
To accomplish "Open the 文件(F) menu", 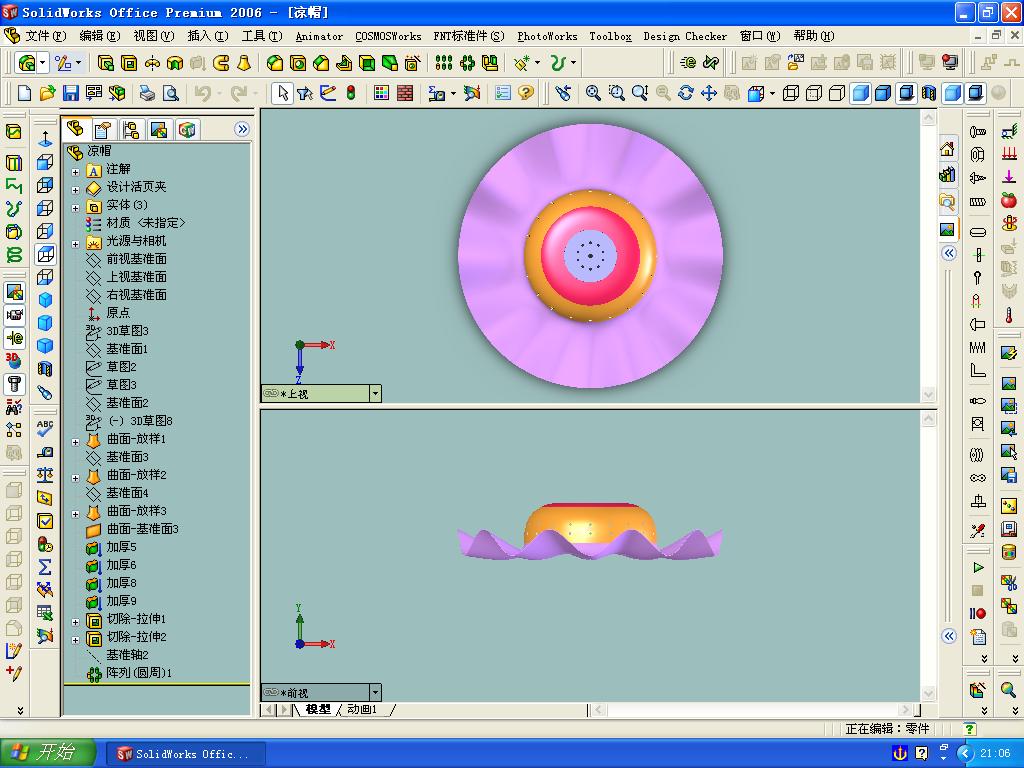I will [45, 36].
